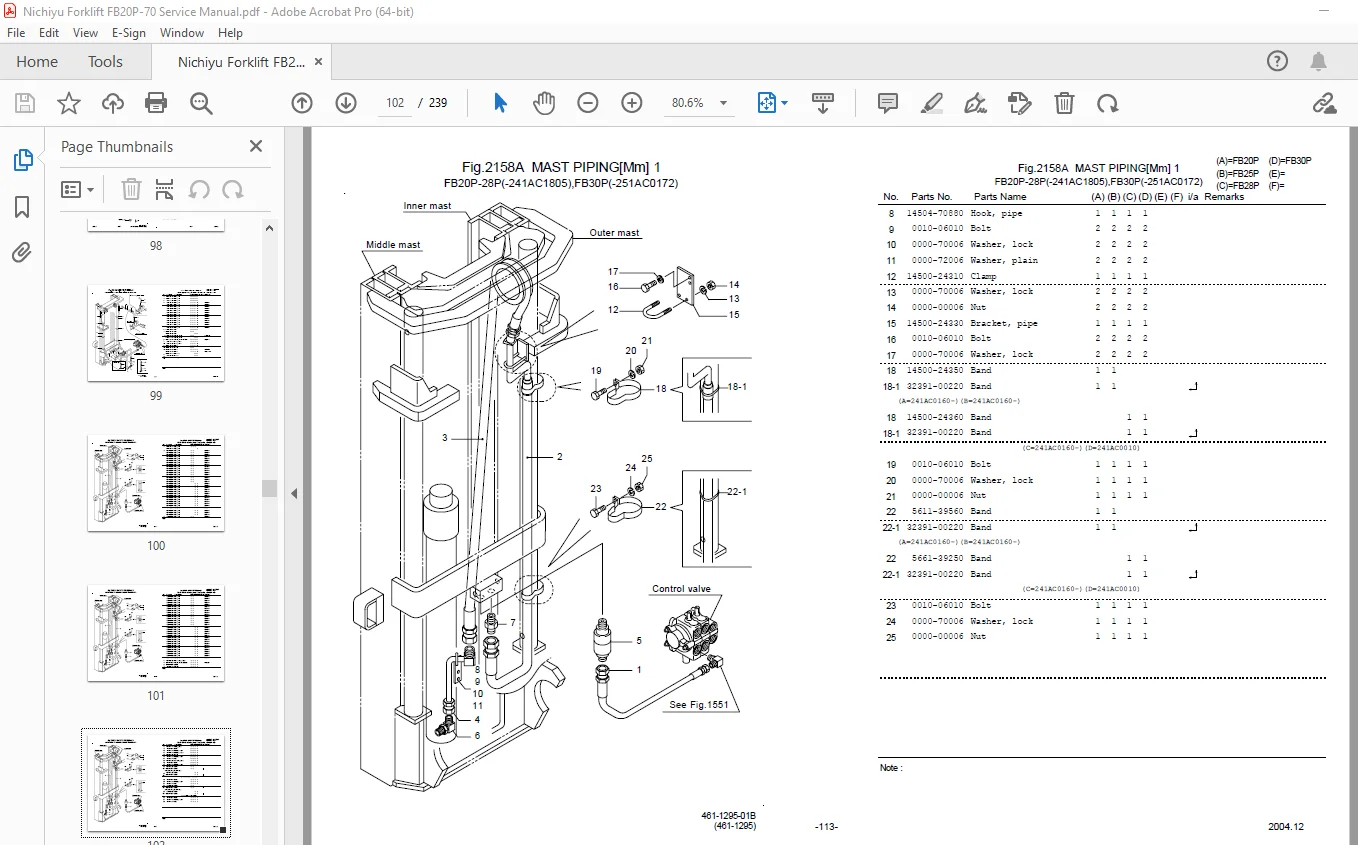This screenshot has height=845, width=1358.
Task: Print the document
Action: 156,103
